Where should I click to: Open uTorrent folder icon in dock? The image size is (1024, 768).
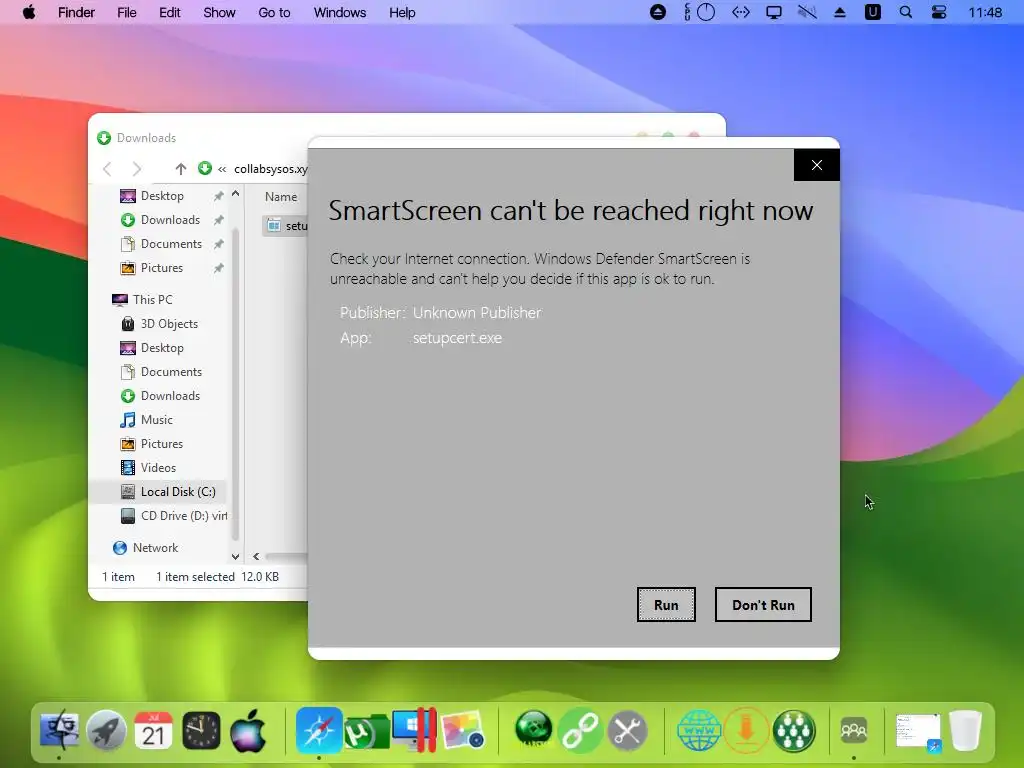pyautogui.click(x=366, y=730)
